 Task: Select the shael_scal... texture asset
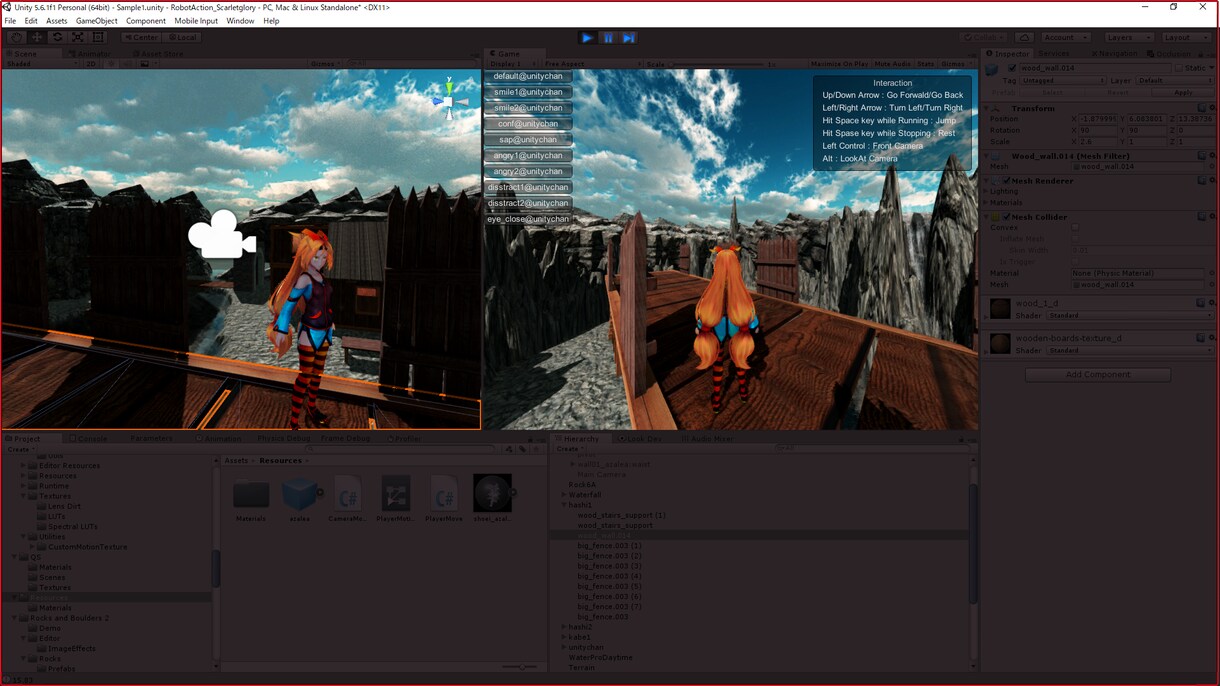[x=492, y=493]
